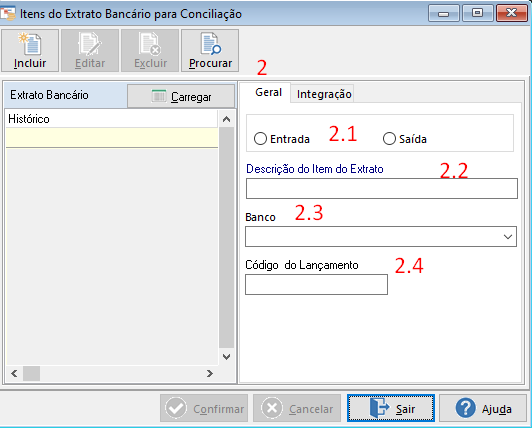The image size is (532, 428).
Task: Exit the window with the Sair button
Action: point(391,408)
